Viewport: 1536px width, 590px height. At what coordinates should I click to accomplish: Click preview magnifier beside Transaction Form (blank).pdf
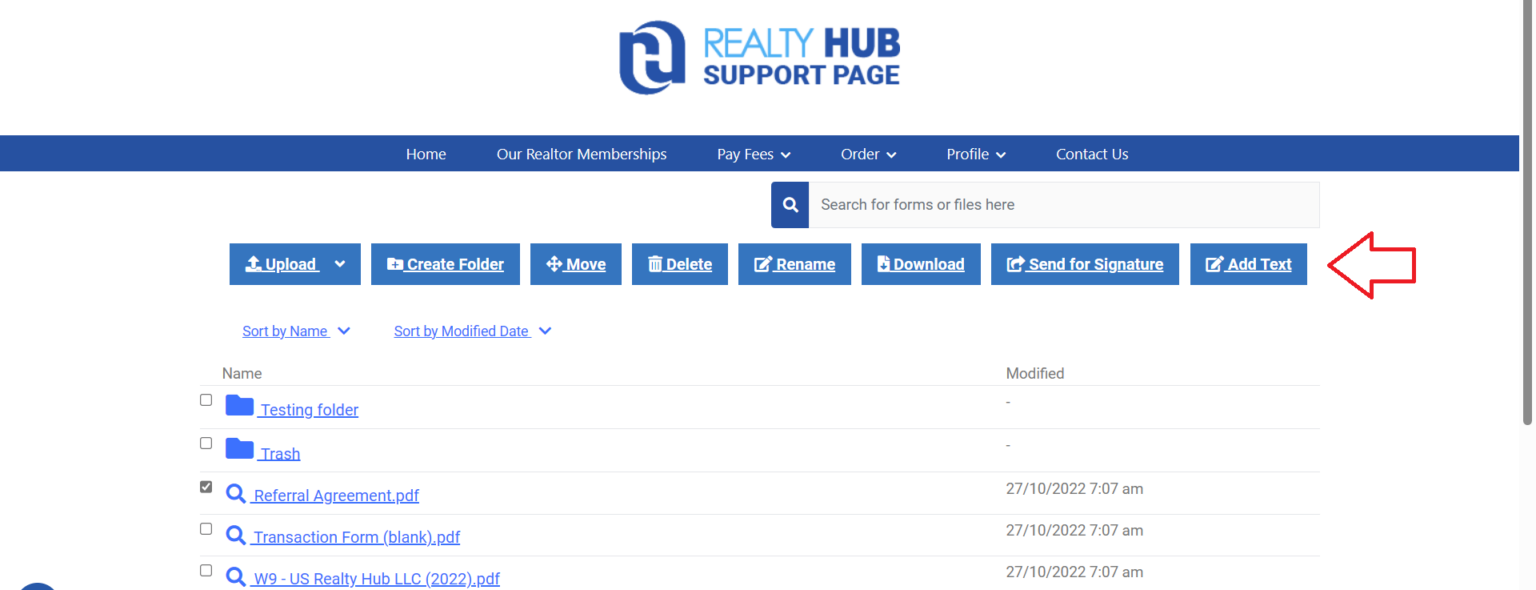pyautogui.click(x=236, y=536)
